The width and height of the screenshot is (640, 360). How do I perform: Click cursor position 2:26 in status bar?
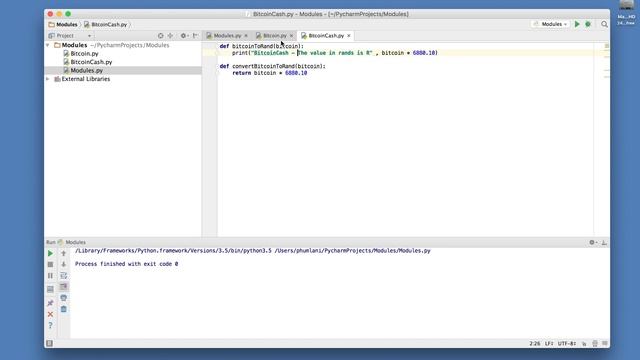pyautogui.click(x=535, y=344)
